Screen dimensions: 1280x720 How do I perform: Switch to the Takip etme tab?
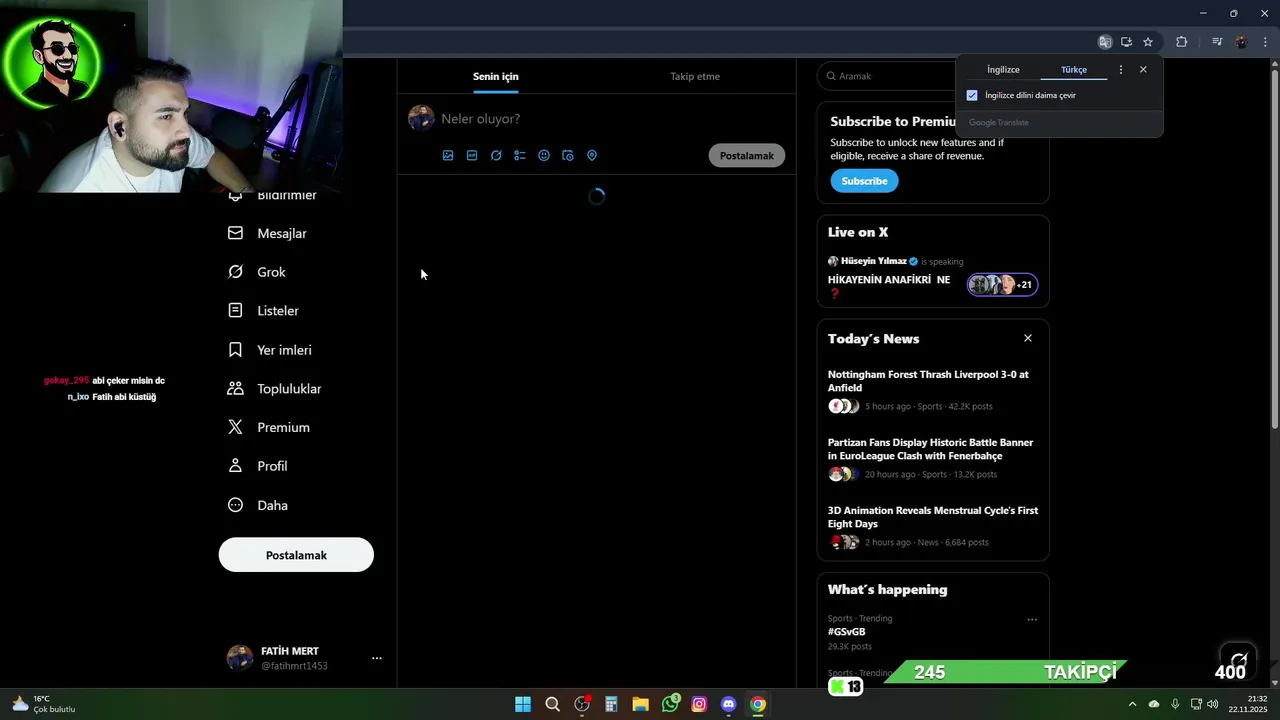(x=695, y=76)
